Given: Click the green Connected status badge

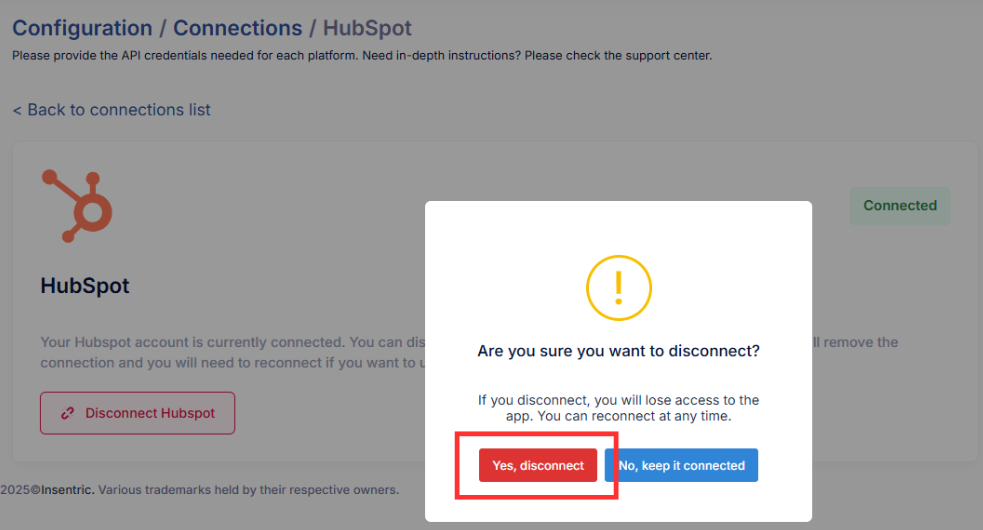Looking at the screenshot, I should 899,206.
